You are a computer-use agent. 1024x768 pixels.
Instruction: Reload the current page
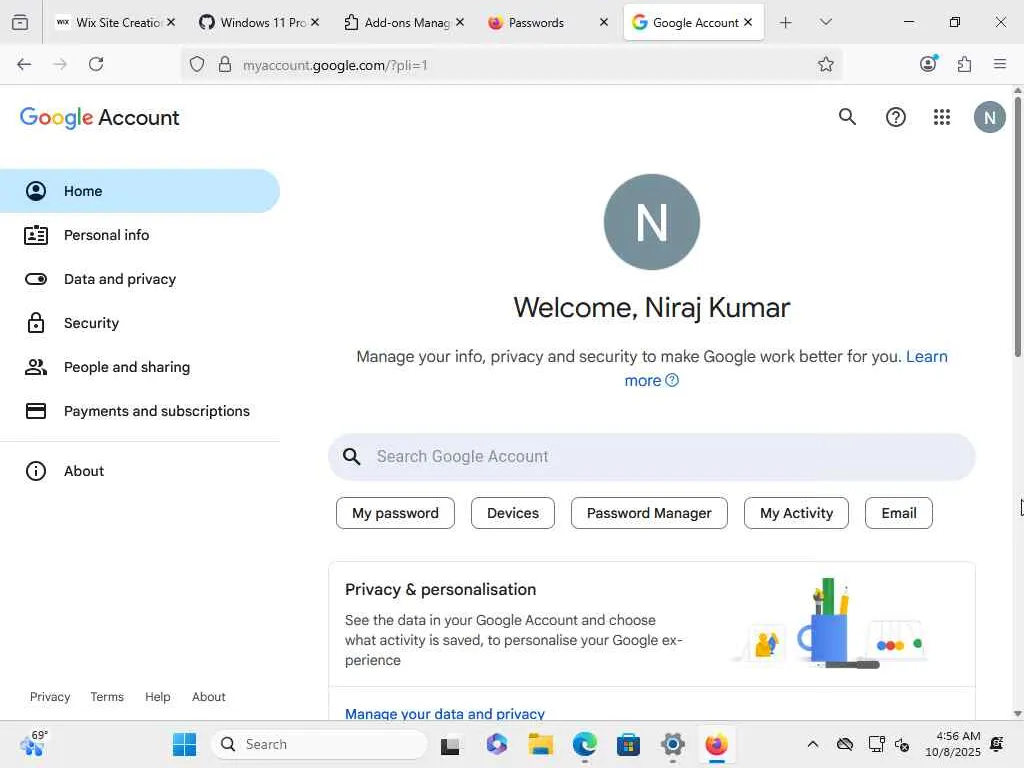(96, 64)
